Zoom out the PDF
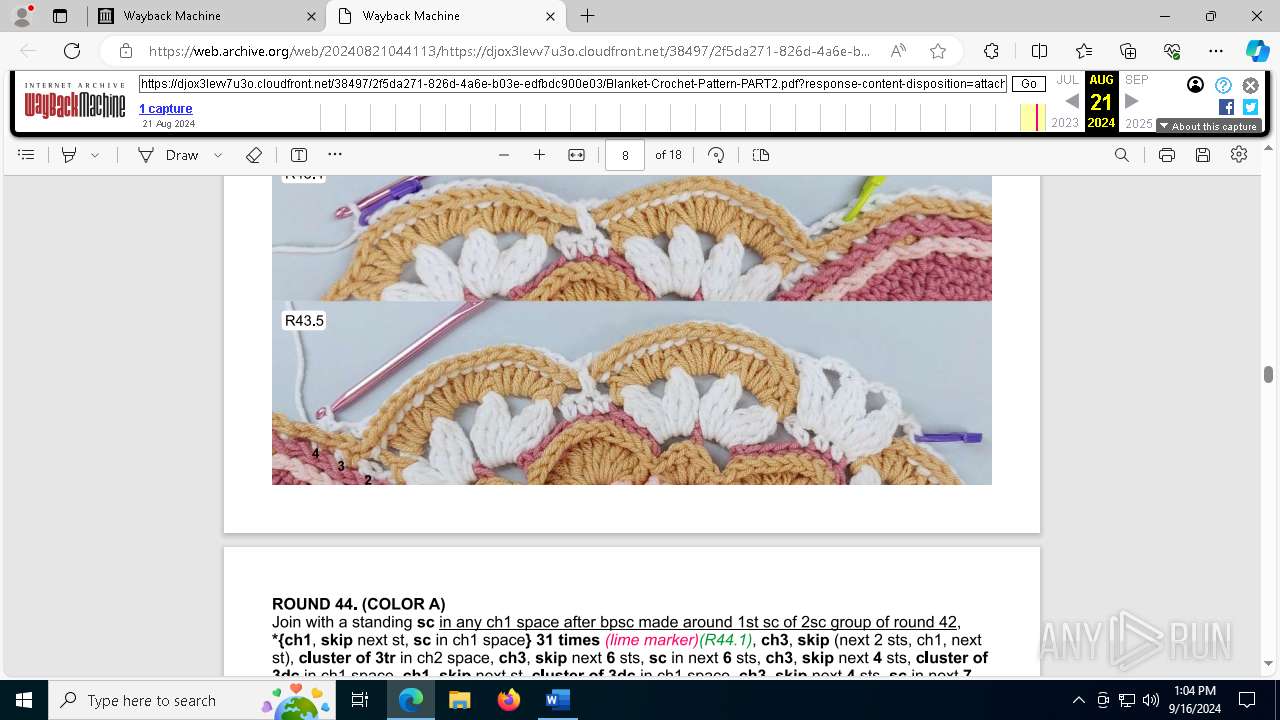 tap(504, 155)
